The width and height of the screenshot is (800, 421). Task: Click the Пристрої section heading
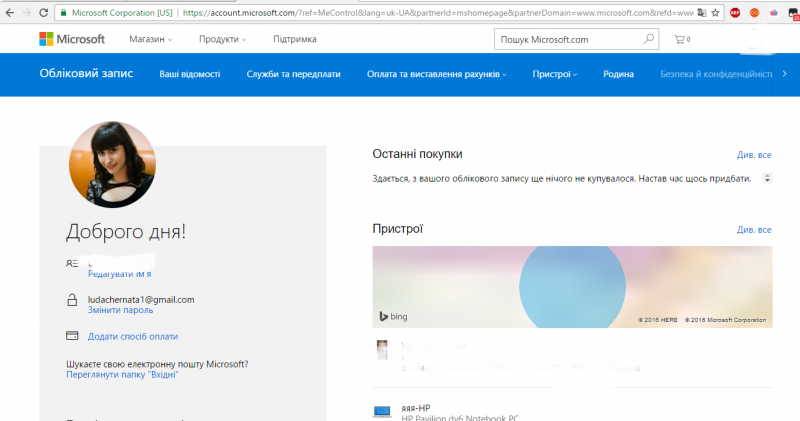(397, 229)
